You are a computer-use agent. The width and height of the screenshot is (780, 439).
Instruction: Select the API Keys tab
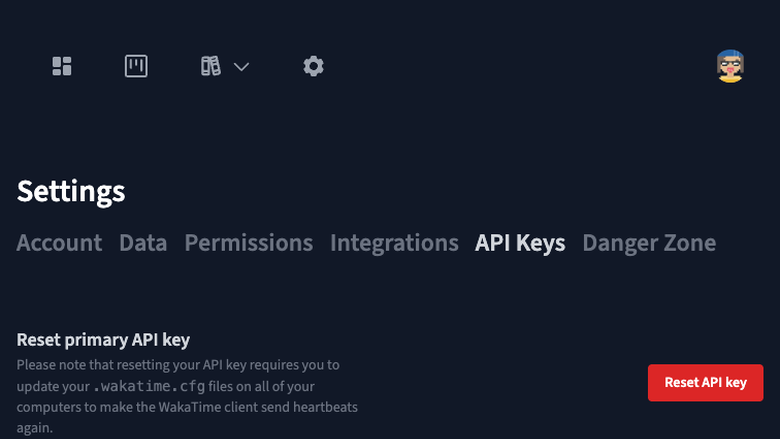pos(520,244)
